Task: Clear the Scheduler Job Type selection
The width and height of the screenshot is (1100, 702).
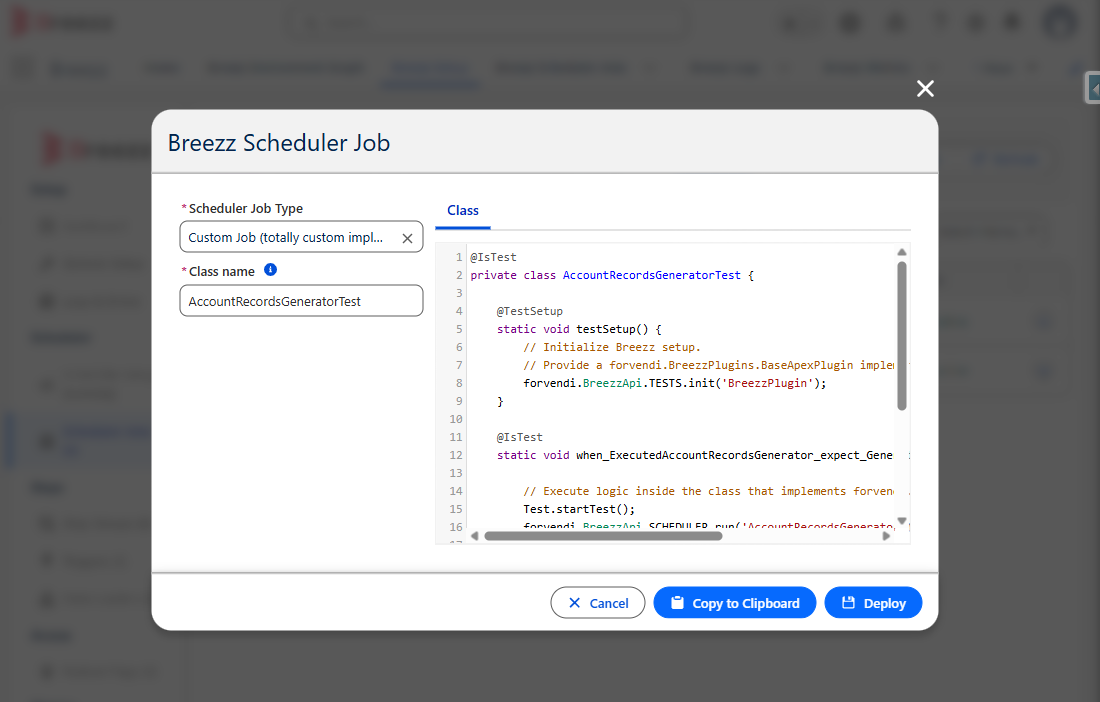Action: pyautogui.click(x=407, y=238)
